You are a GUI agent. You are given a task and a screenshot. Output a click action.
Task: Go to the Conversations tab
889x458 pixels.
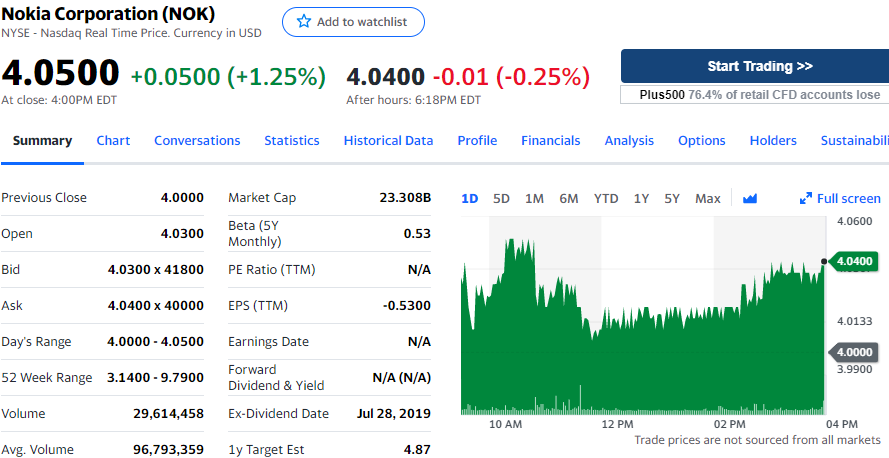(197, 141)
